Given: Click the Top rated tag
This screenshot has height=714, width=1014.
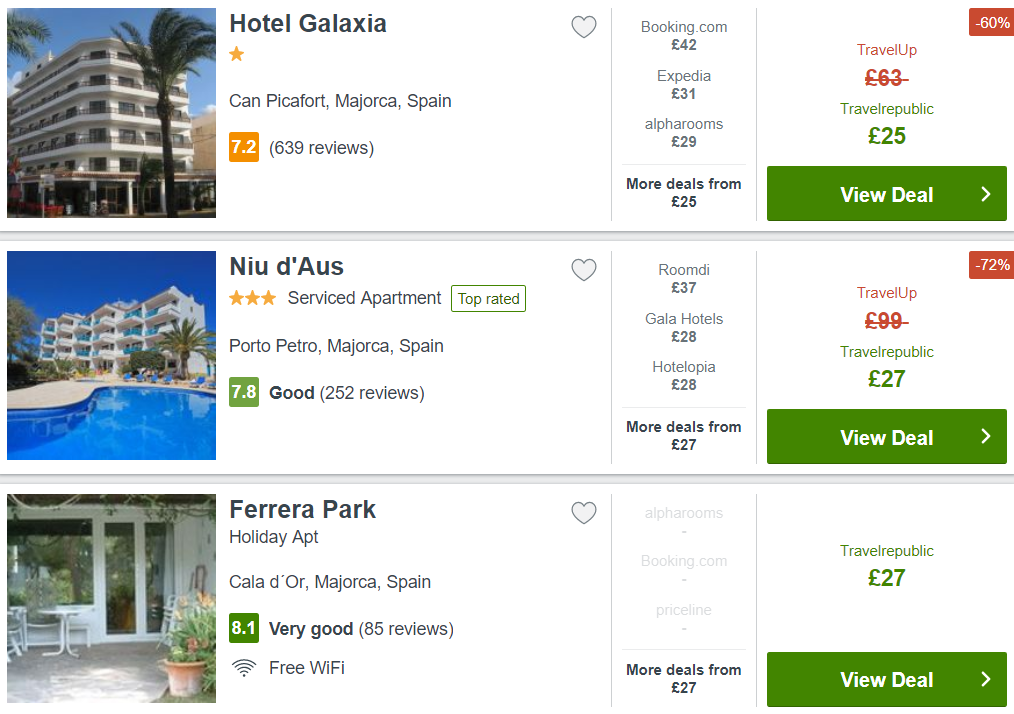Looking at the screenshot, I should (488, 299).
